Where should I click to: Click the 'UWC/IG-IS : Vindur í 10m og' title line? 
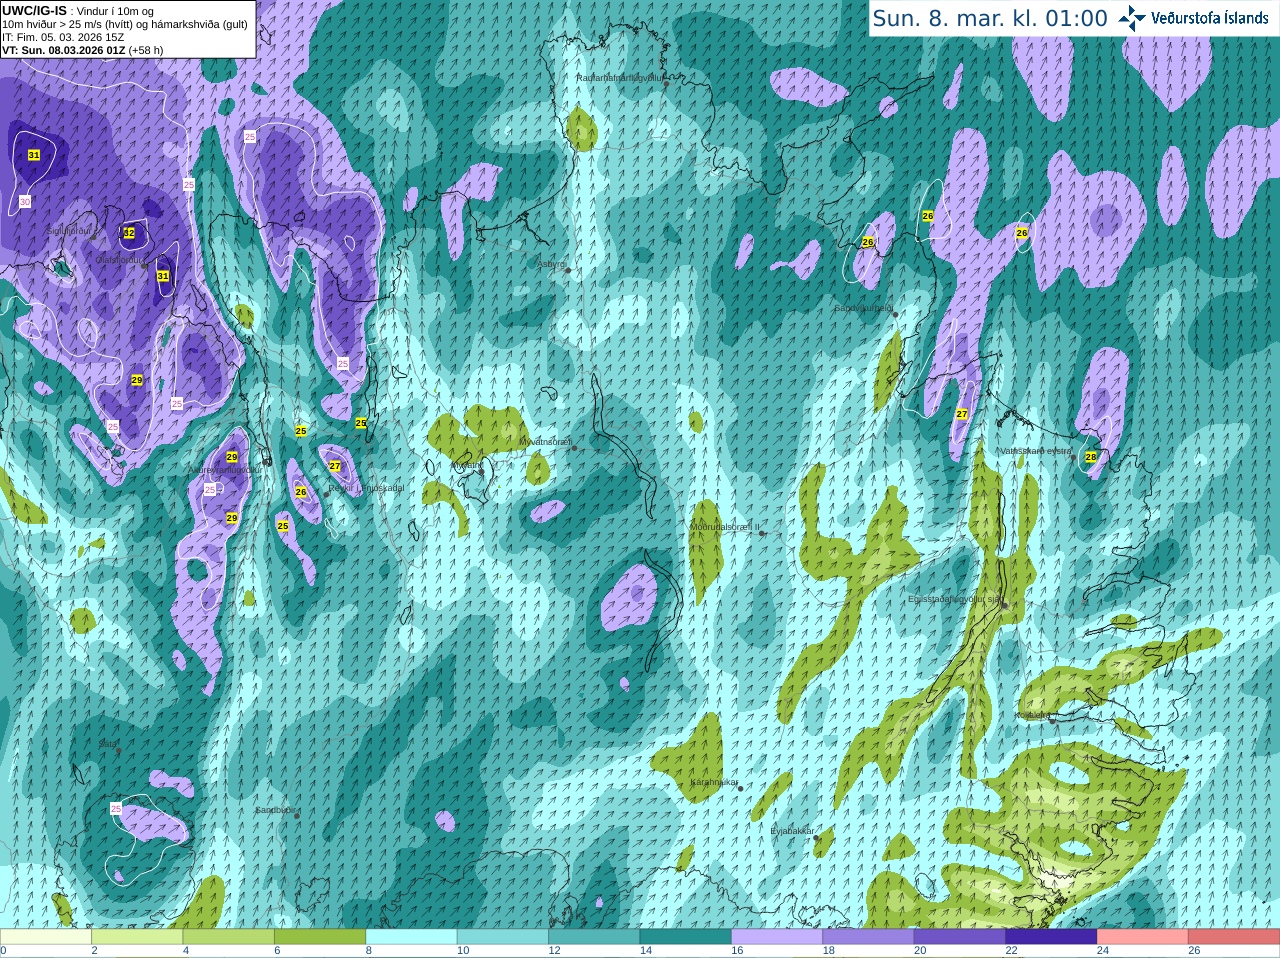(78, 11)
